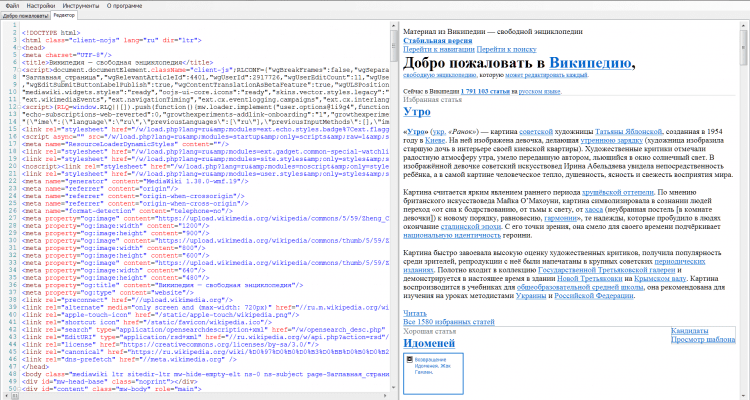This screenshot has height=400, width=750.
Task: Follow the Перейти к поиску link
Action: coord(507,49)
